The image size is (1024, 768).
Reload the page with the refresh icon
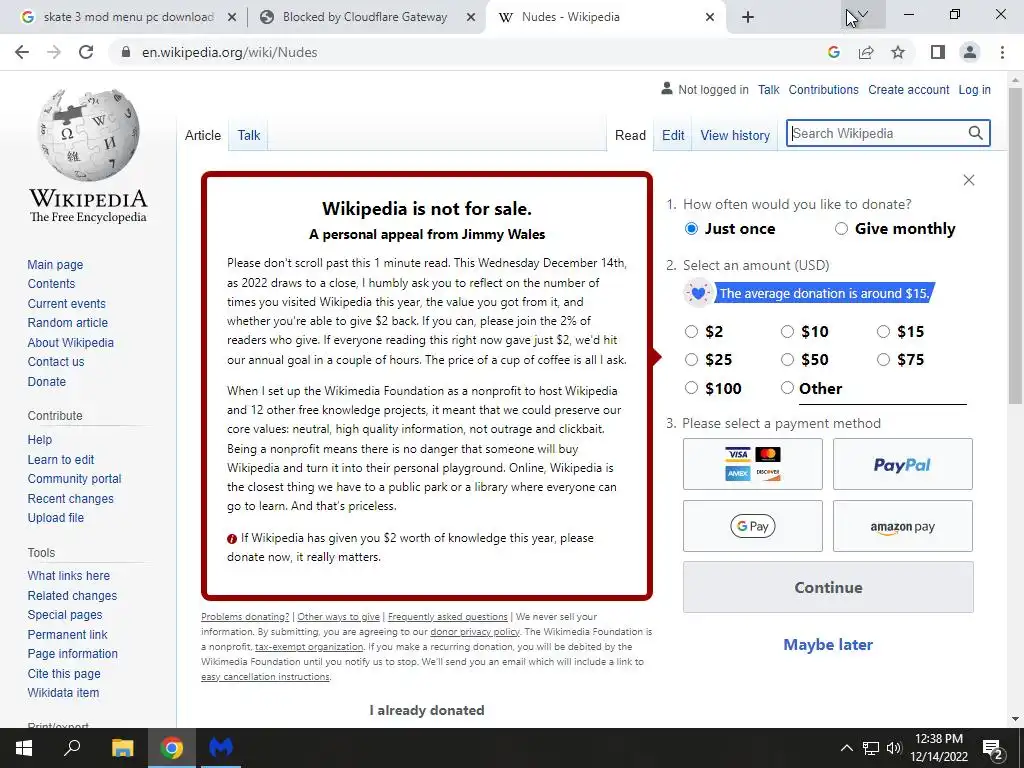pyautogui.click(x=86, y=52)
